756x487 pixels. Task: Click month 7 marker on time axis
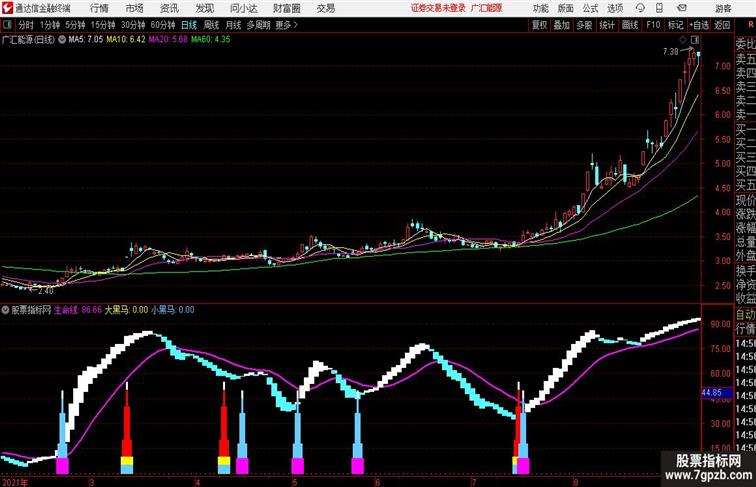point(474,482)
